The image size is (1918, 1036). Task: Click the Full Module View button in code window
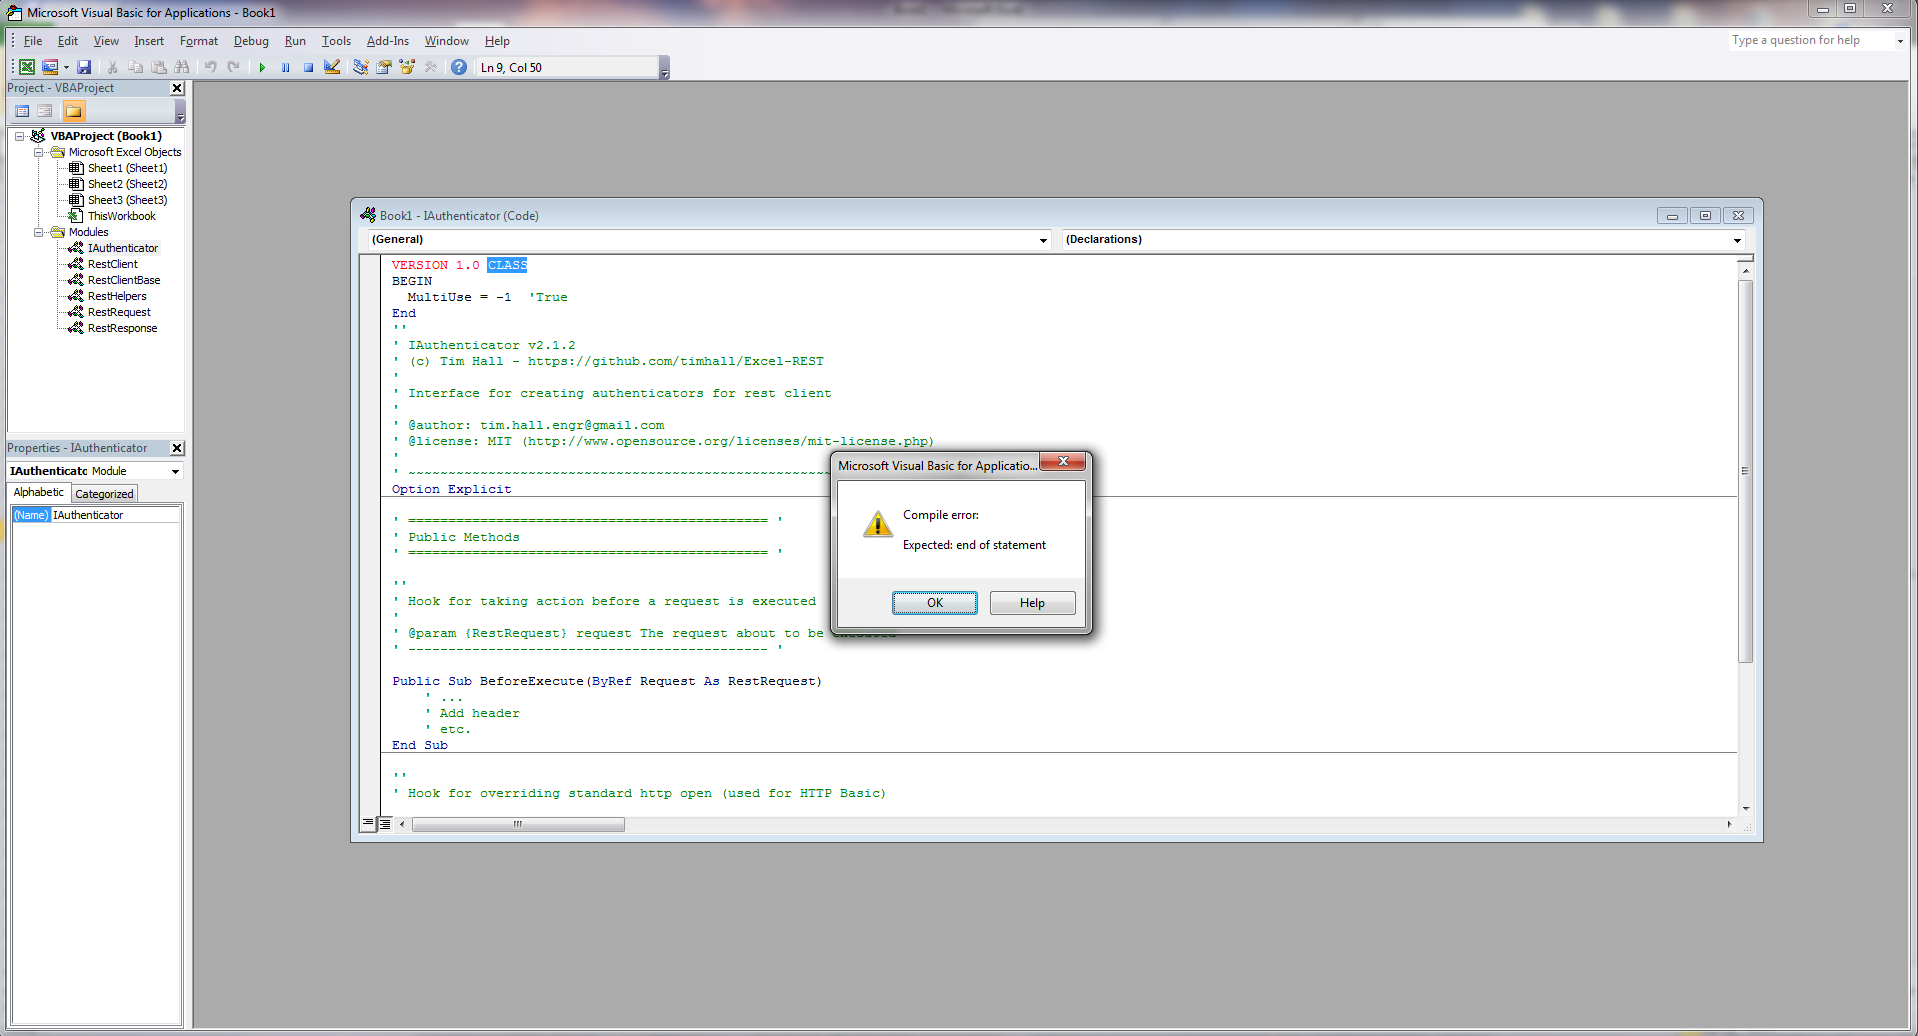tap(385, 824)
